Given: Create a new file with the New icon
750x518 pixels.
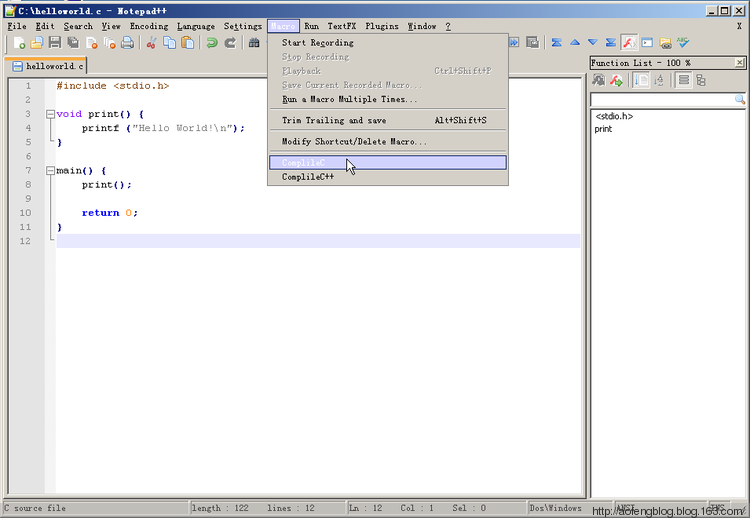Looking at the screenshot, I should (19, 43).
